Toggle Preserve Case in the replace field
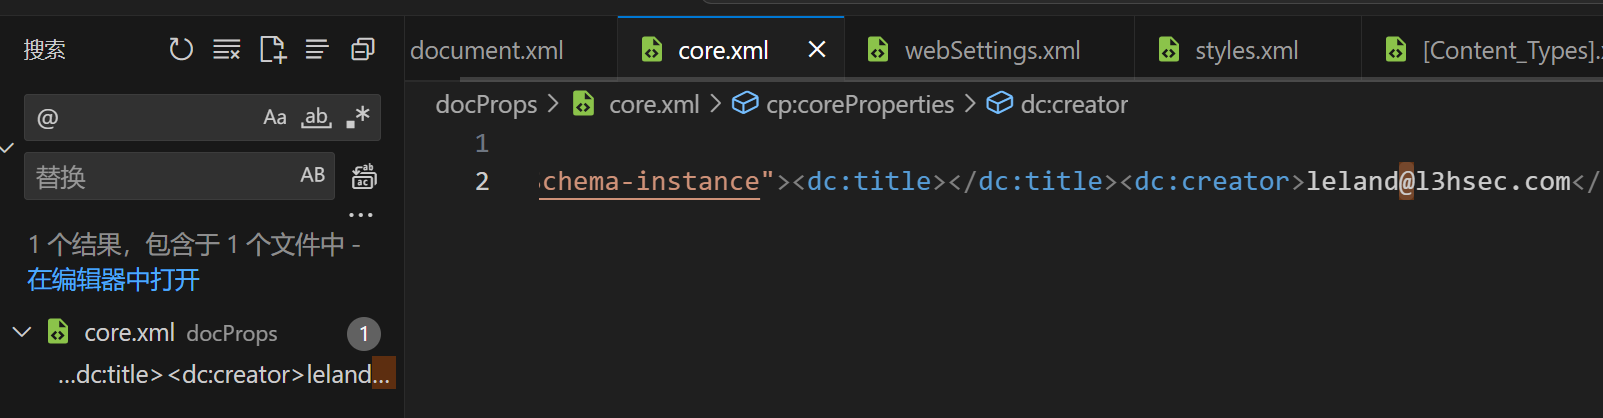 pos(313,176)
